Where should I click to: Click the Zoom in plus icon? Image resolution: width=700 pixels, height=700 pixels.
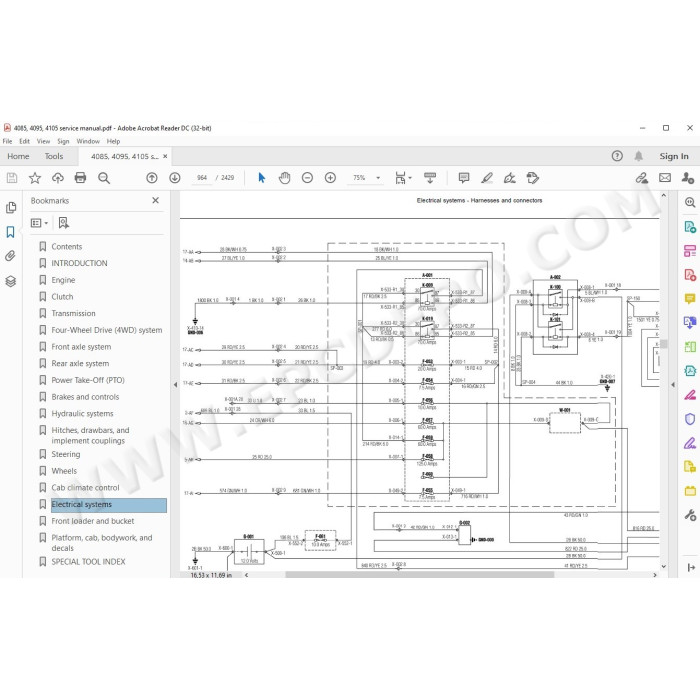click(x=330, y=178)
